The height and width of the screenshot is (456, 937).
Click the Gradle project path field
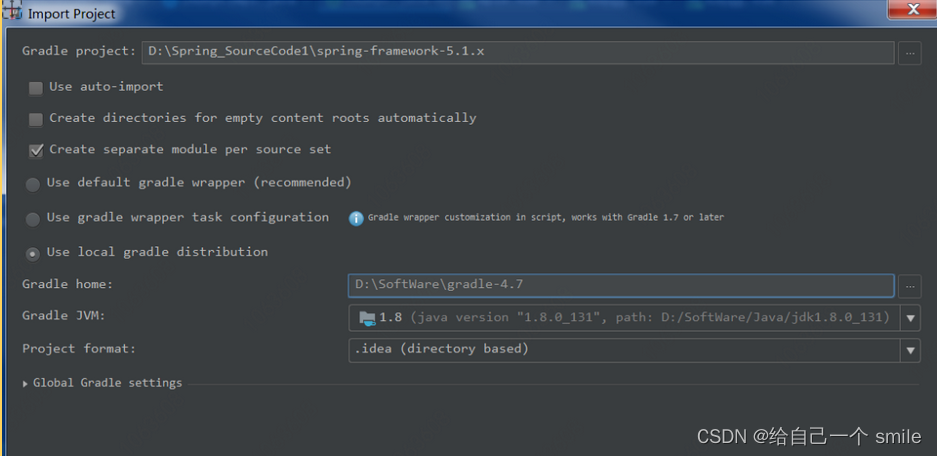518,53
